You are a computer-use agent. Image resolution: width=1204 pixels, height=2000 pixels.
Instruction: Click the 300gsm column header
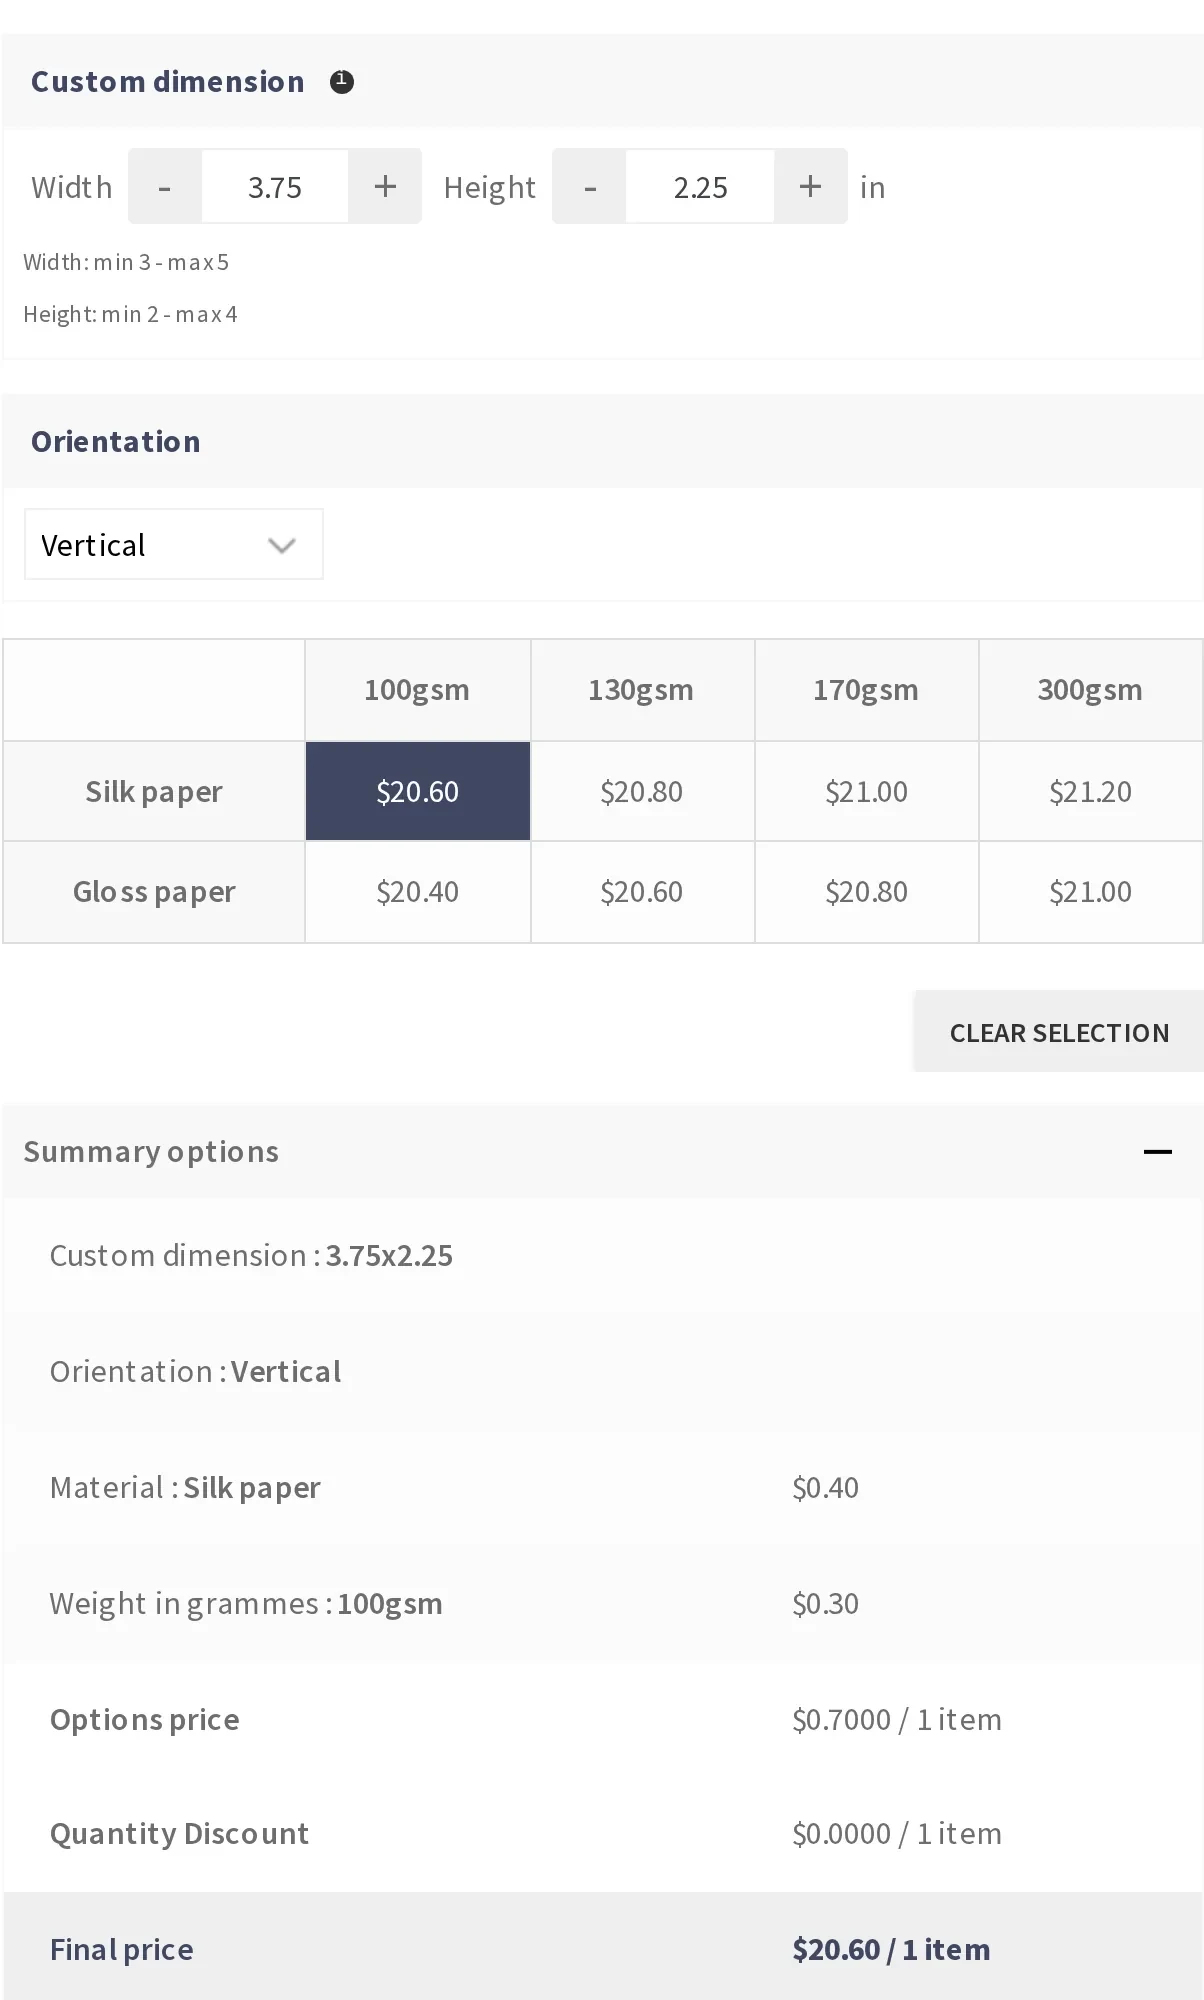click(x=1090, y=690)
